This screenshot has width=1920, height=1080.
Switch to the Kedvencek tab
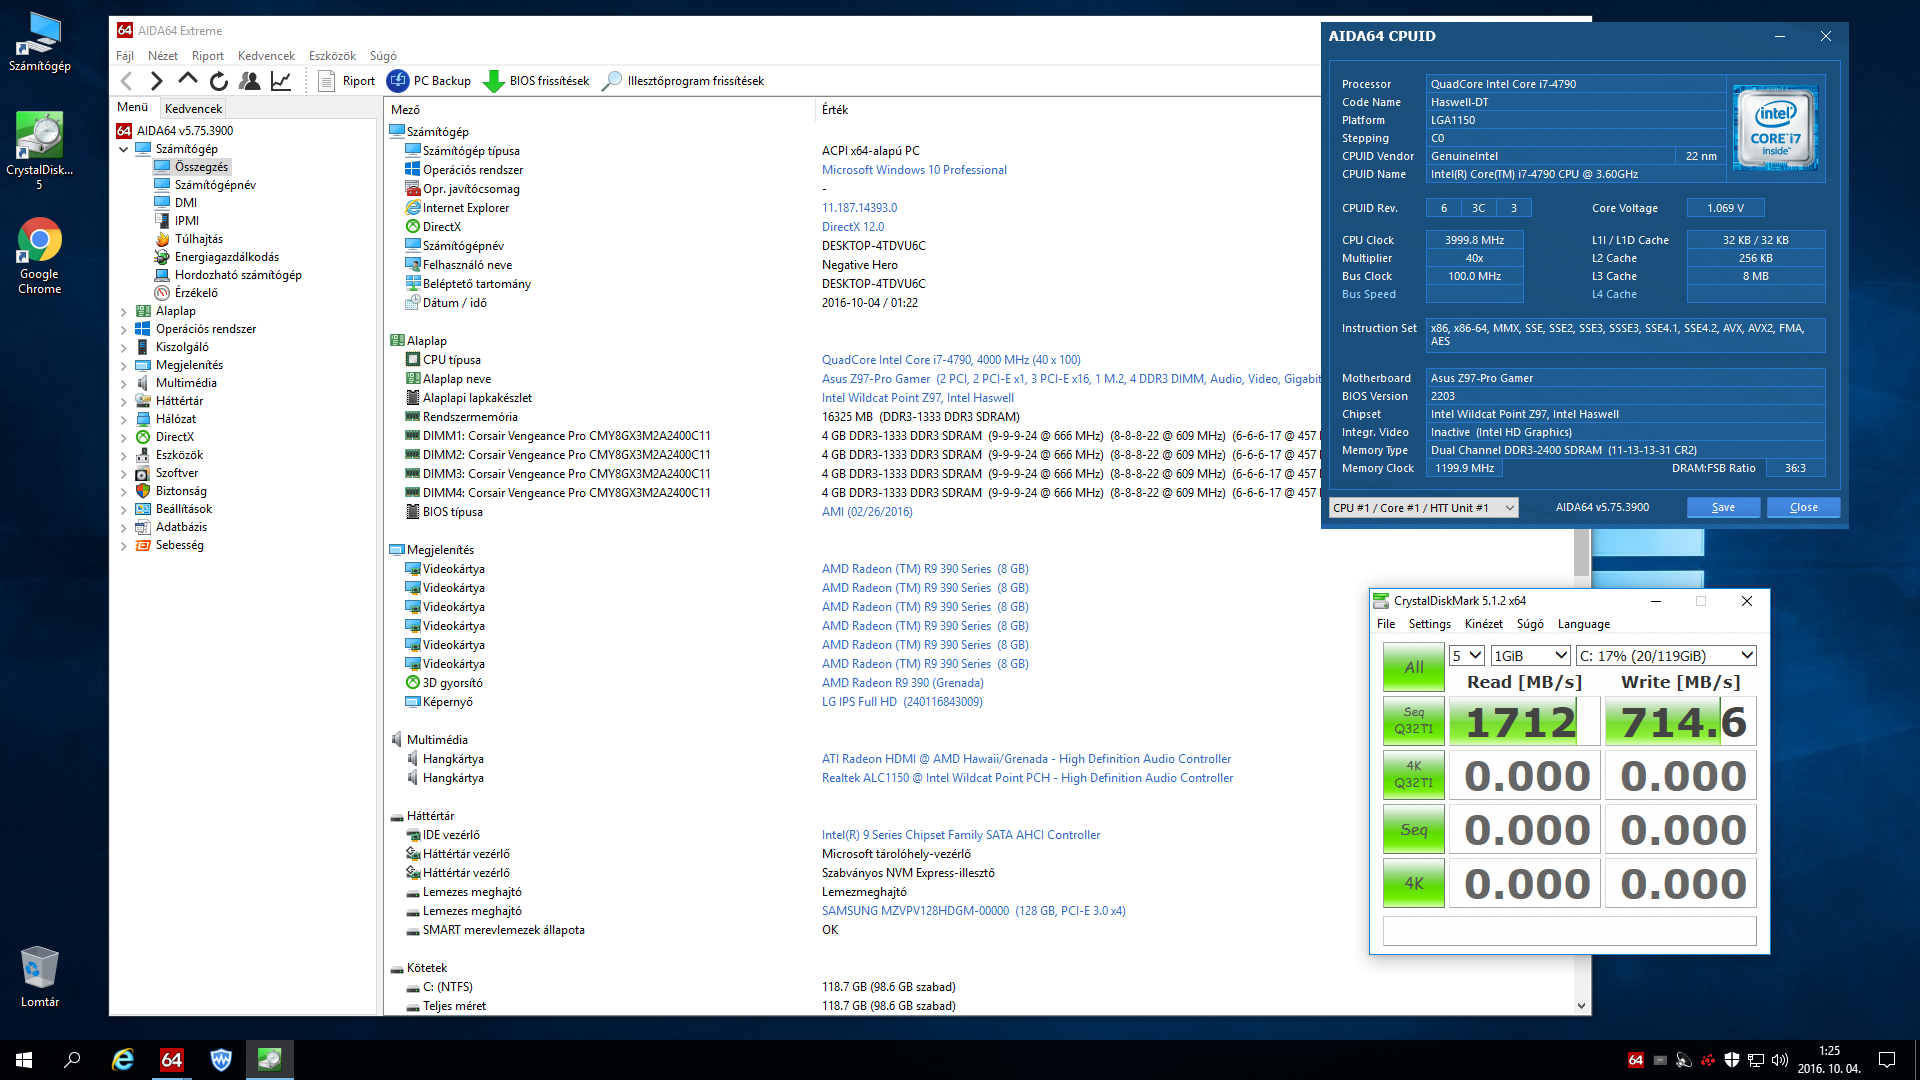(193, 108)
